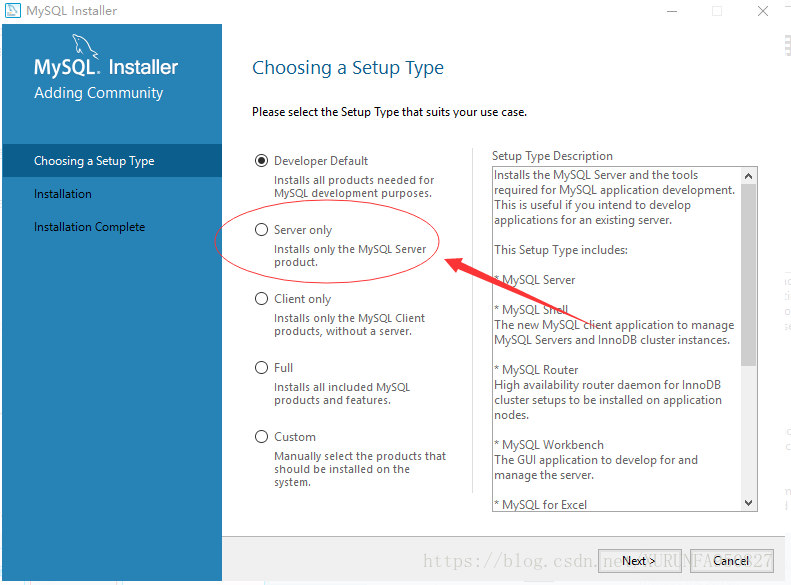791x585 pixels.
Task: Minimize the MySQL Installer window
Action: [672, 11]
